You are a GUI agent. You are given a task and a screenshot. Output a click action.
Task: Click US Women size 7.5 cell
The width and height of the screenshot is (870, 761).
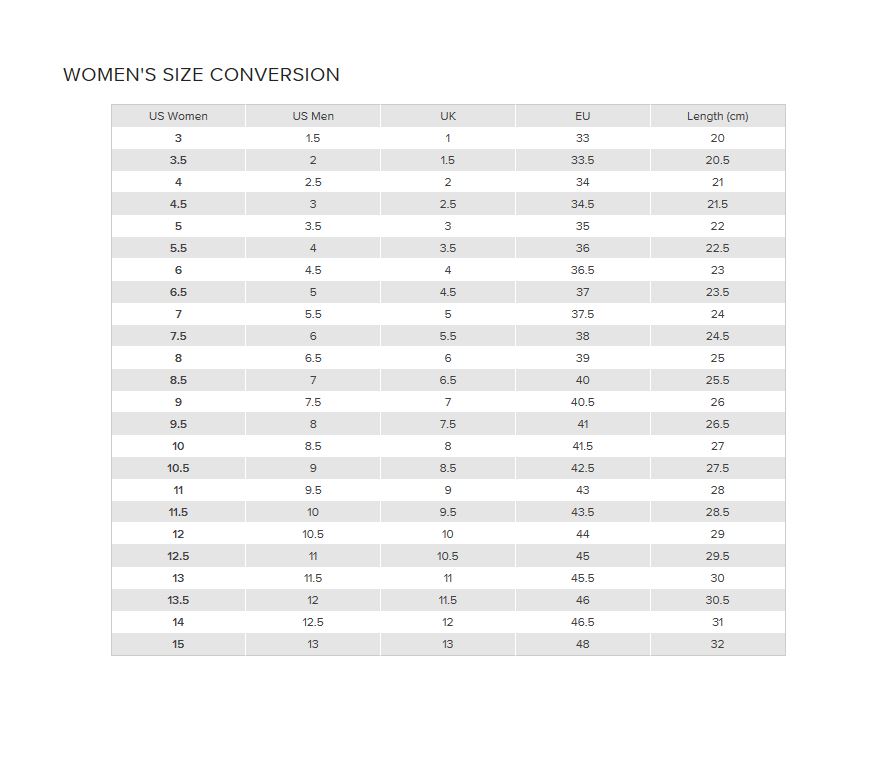178,336
